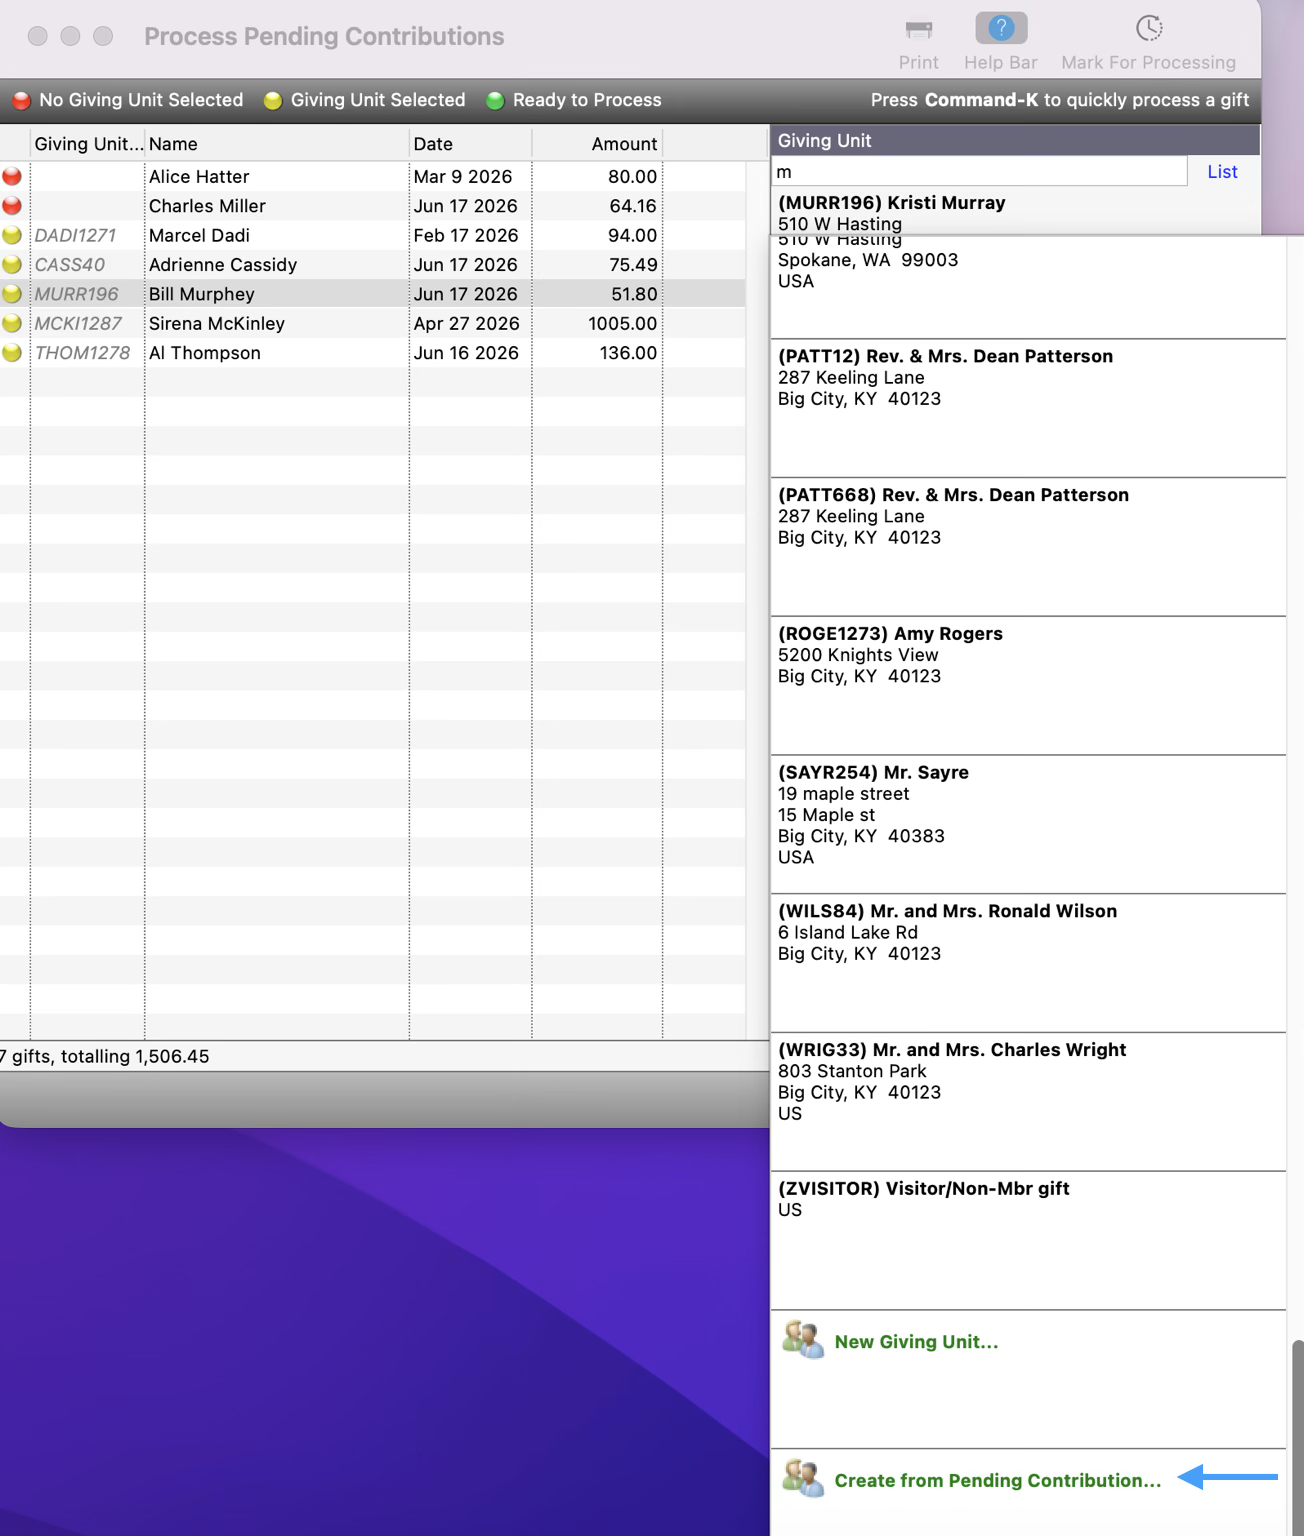Select the Alice Hatter contribution row
The width and height of the screenshot is (1304, 1536).
(372, 177)
